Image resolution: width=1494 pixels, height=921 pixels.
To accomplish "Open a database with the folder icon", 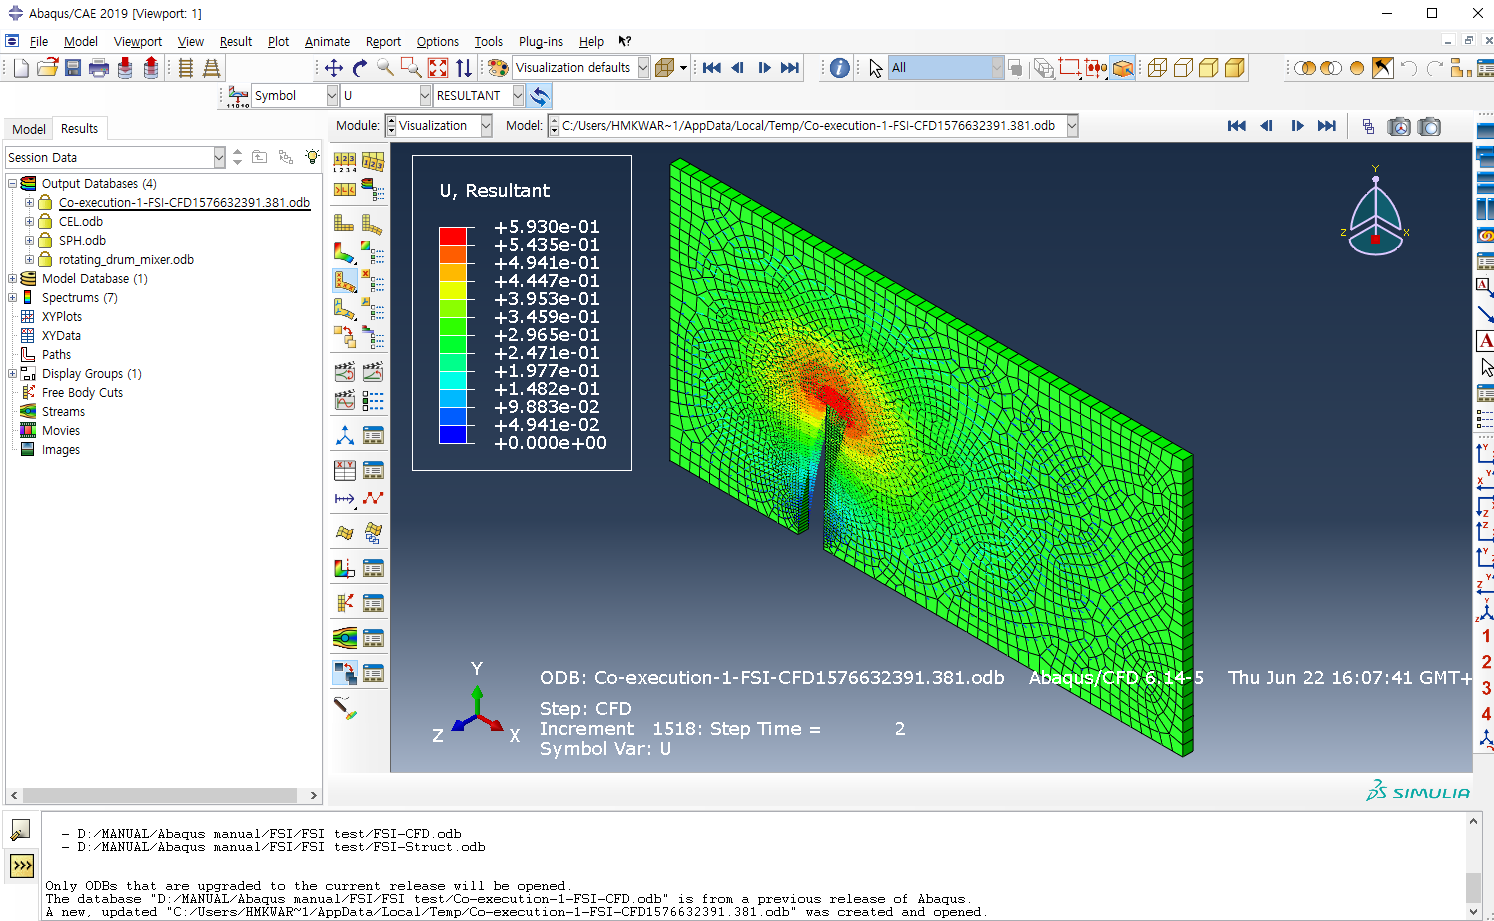I will click(x=47, y=68).
